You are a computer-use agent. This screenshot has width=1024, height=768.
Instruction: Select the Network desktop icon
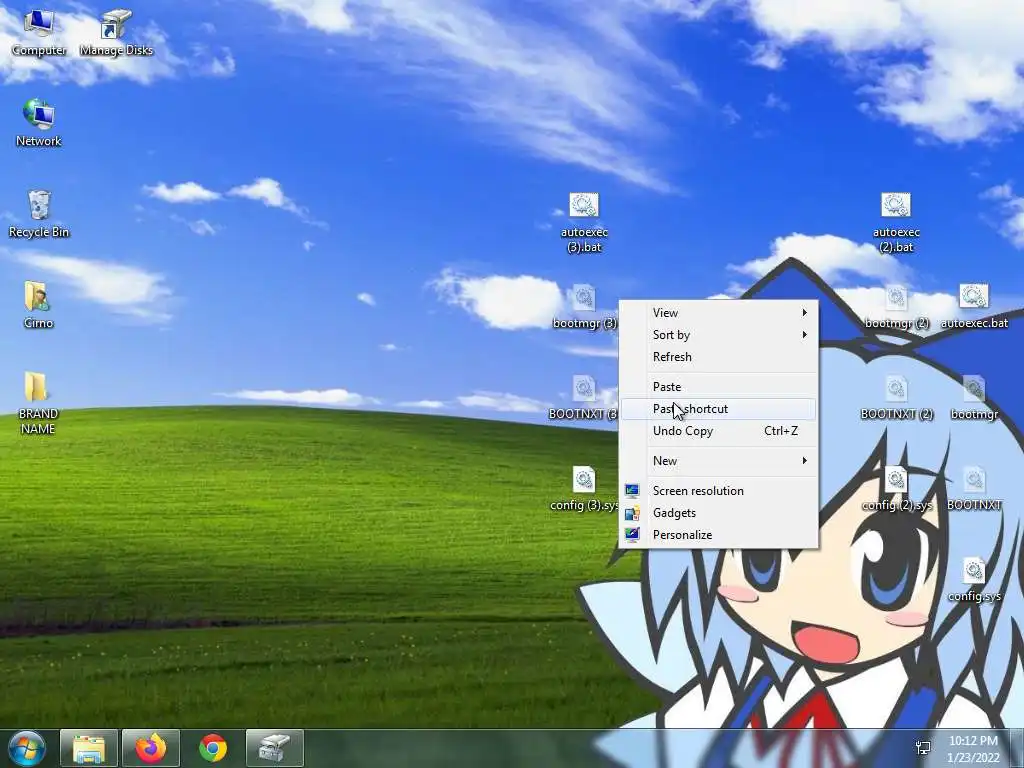39,123
